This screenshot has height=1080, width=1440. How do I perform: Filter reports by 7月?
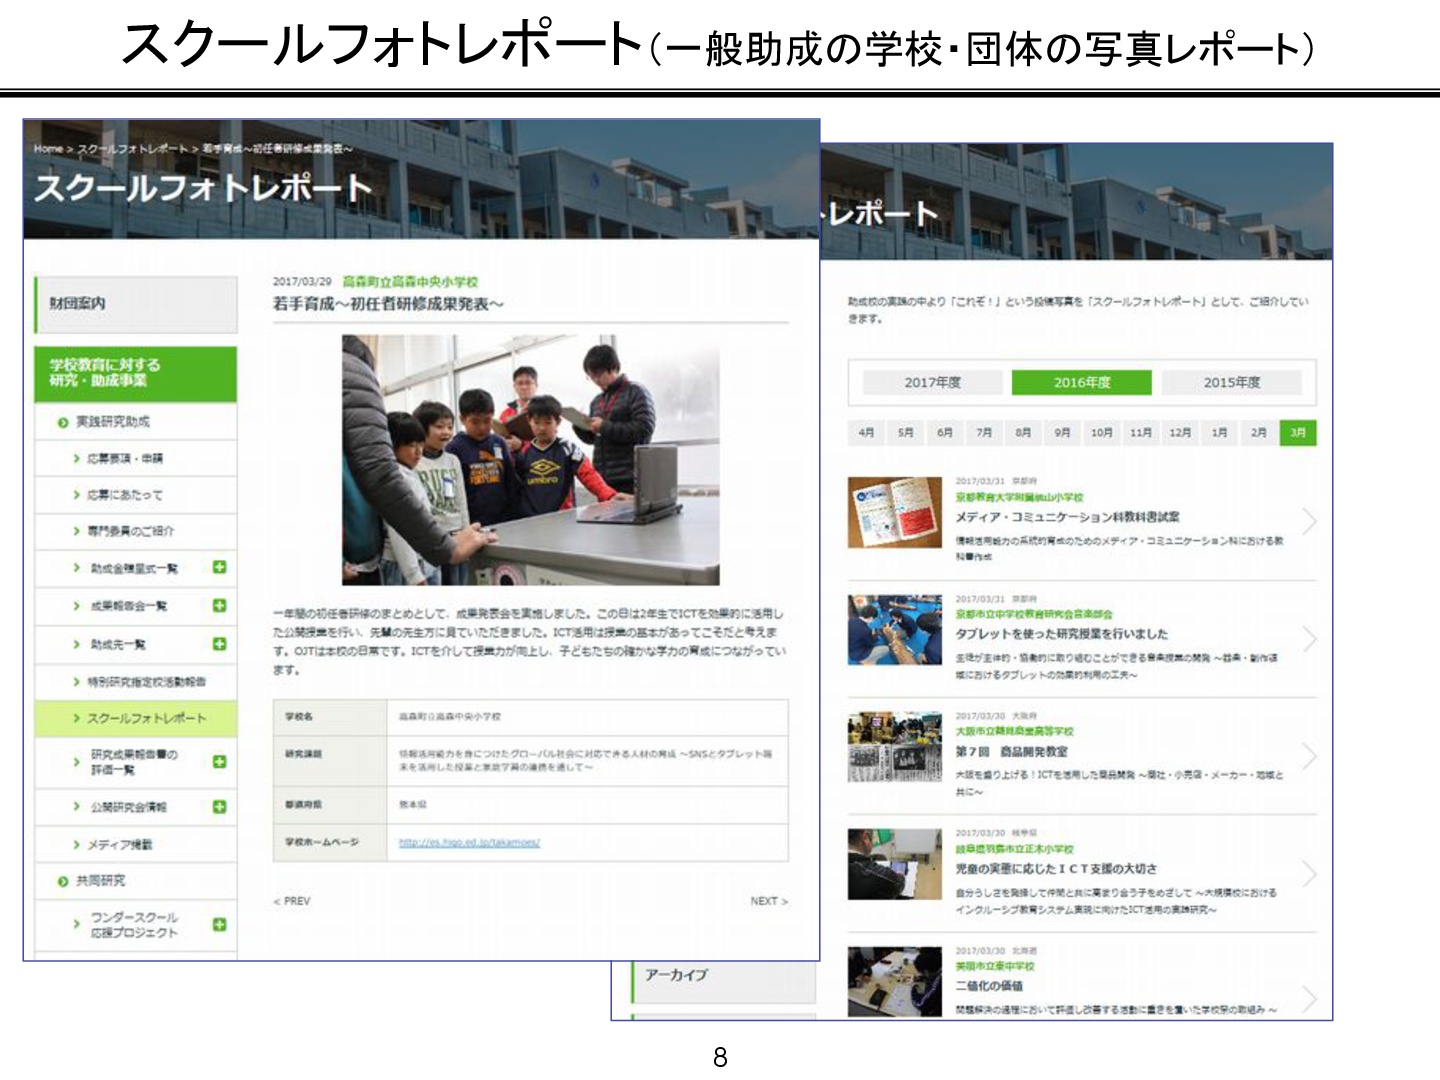tap(984, 433)
